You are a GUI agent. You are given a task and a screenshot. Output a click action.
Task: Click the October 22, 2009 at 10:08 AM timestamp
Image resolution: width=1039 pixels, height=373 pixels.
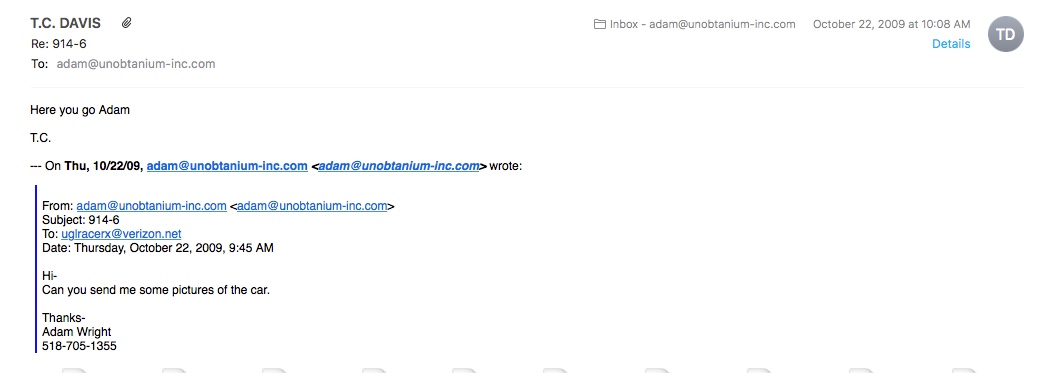tap(891, 24)
